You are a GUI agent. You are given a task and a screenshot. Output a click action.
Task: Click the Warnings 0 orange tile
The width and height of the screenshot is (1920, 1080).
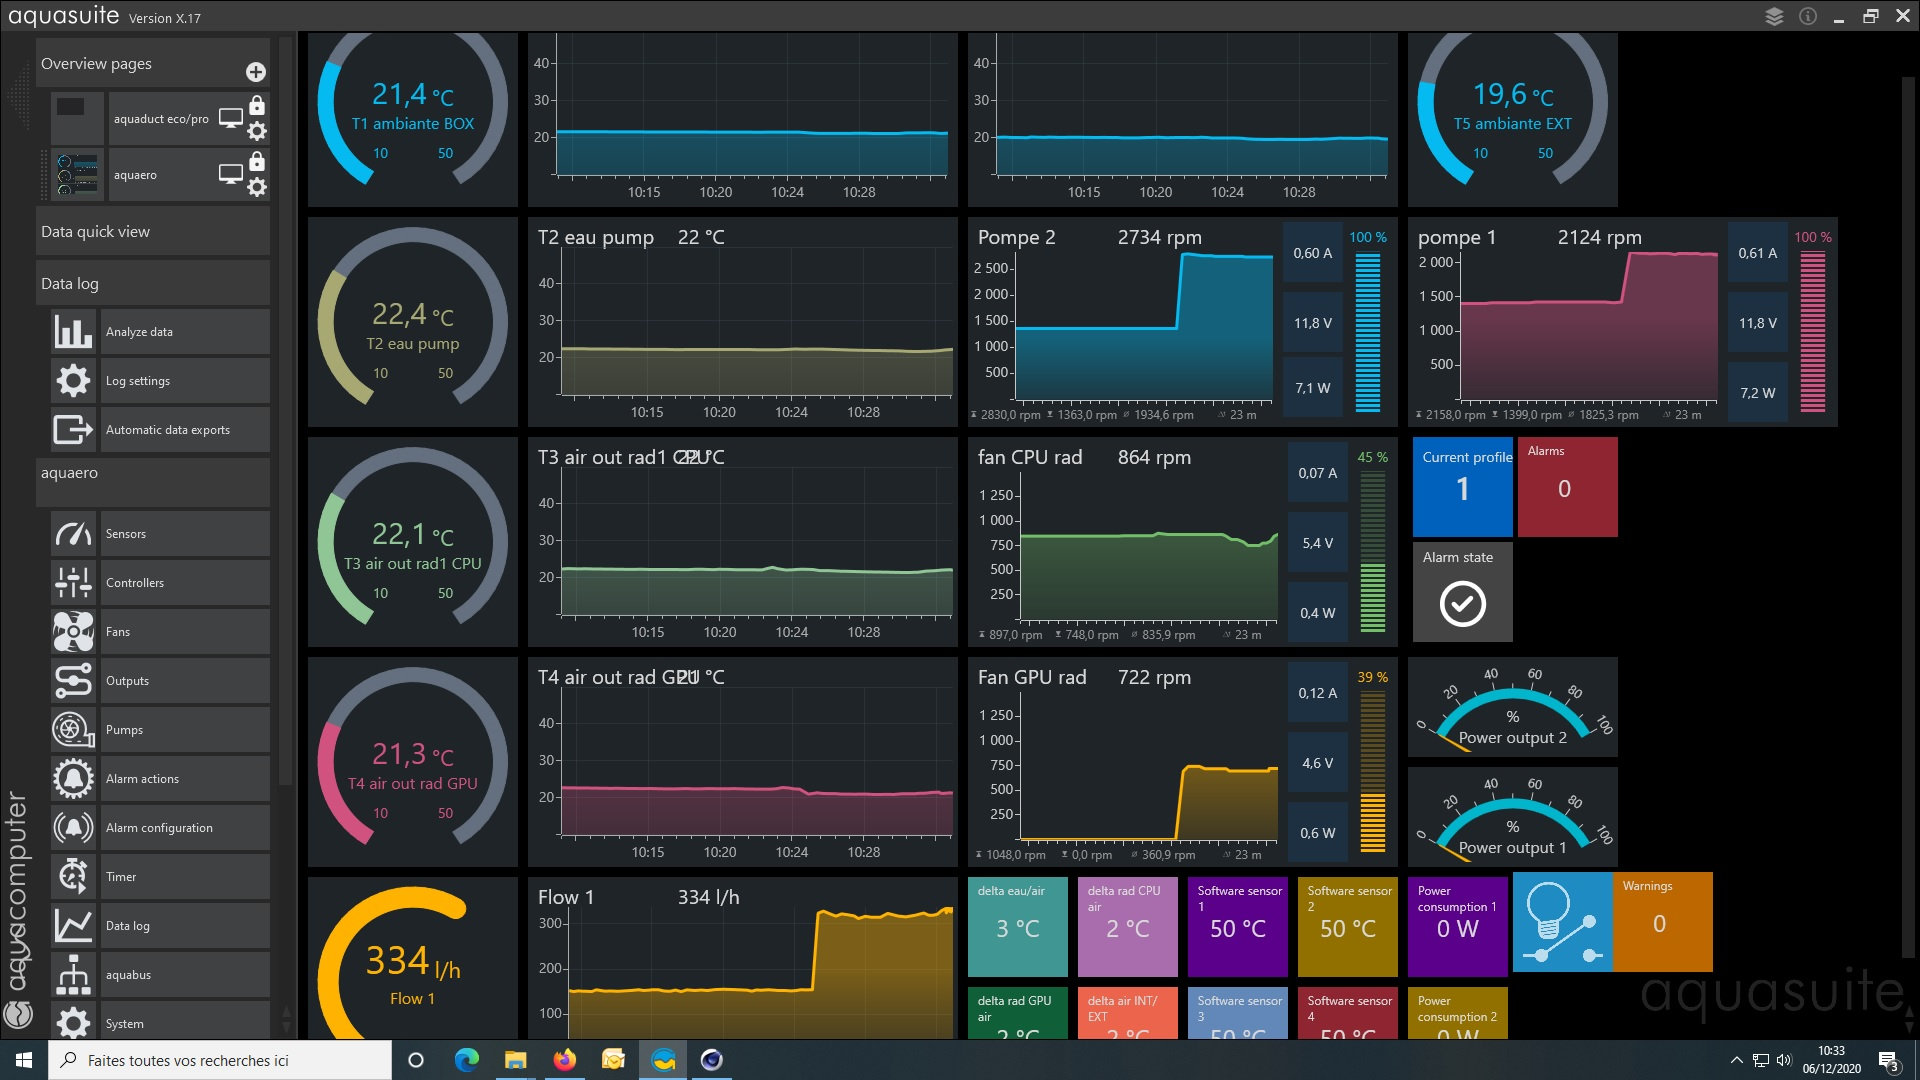[x=1662, y=922]
